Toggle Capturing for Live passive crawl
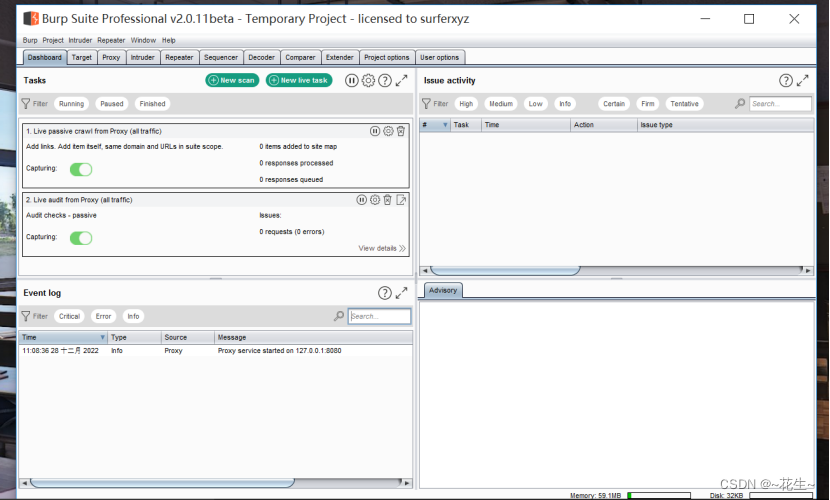The image size is (830, 500). 81,169
